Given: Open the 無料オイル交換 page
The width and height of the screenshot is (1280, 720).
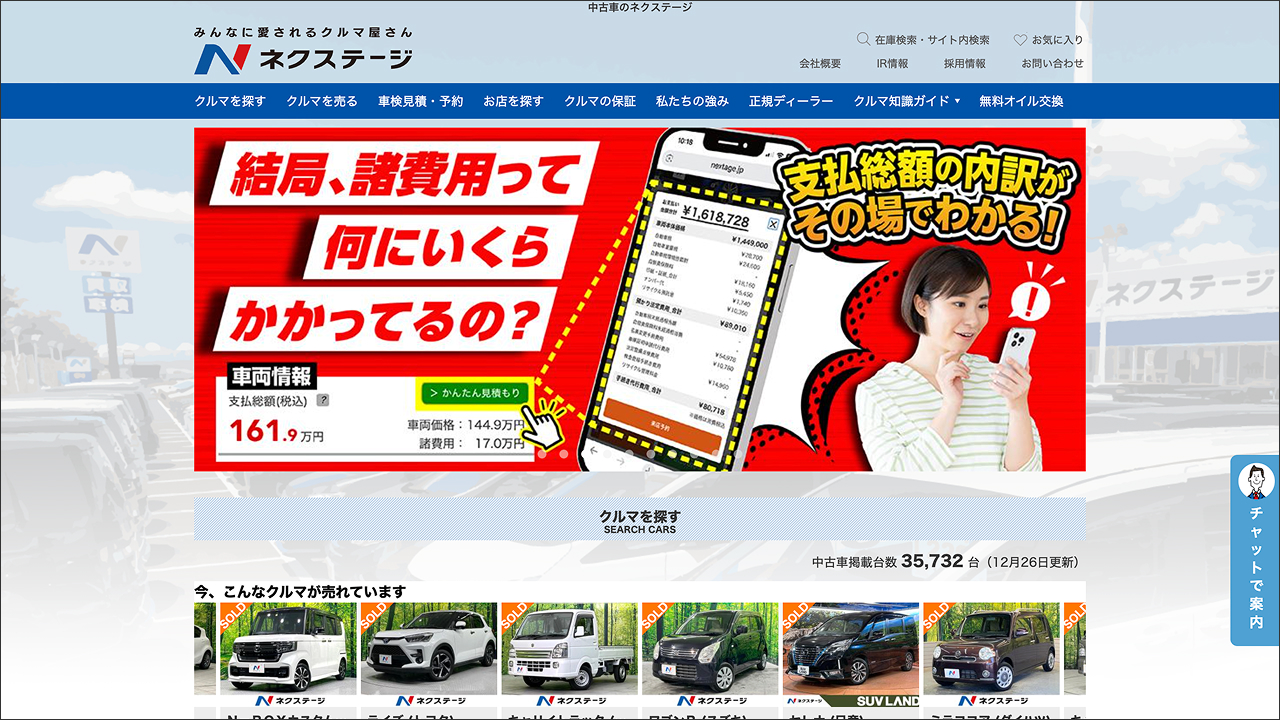Looking at the screenshot, I should [x=1021, y=101].
